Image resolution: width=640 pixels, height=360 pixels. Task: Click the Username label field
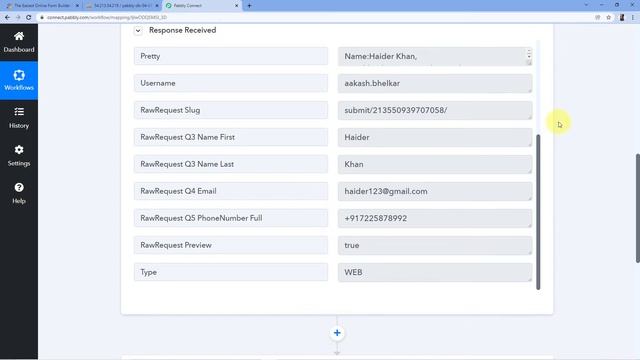[231, 83]
